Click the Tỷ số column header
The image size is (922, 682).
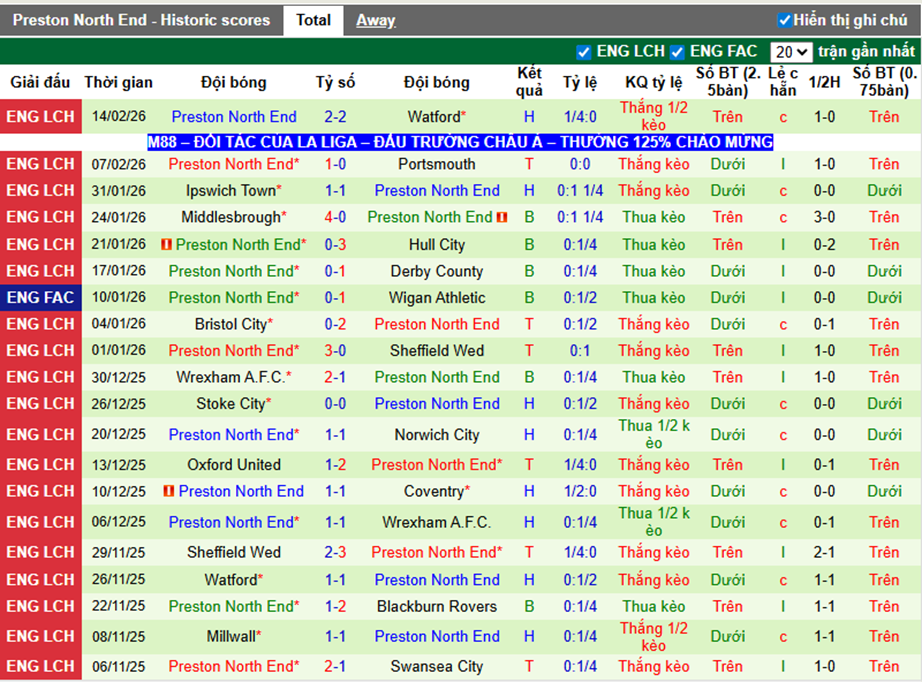click(x=335, y=82)
